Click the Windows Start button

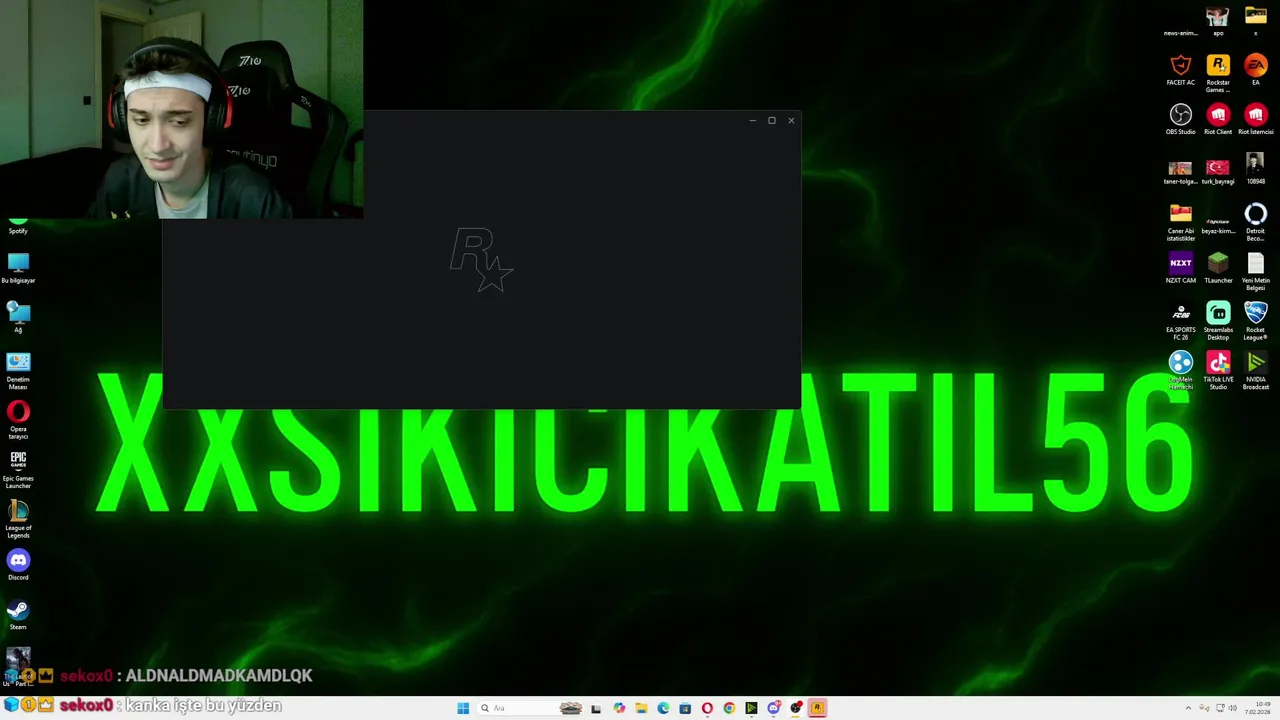pos(463,708)
